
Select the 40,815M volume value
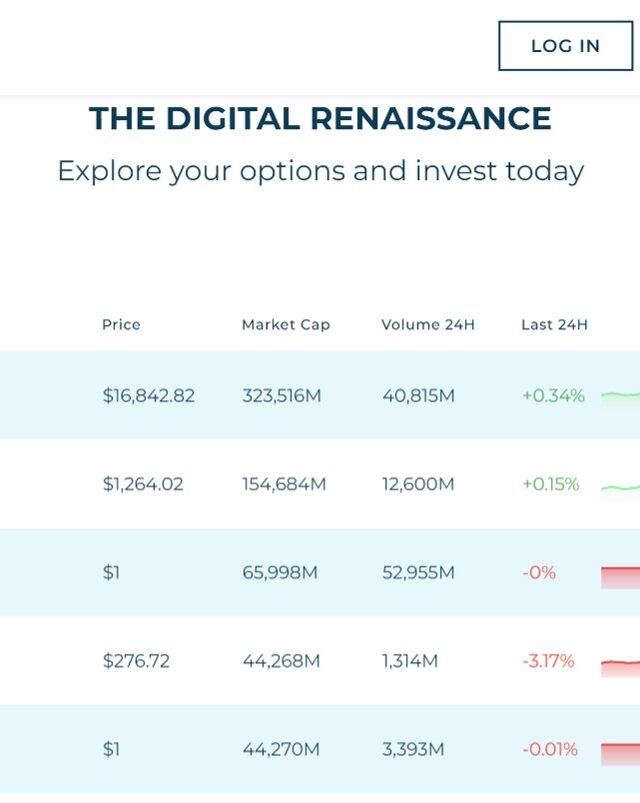[417, 396]
